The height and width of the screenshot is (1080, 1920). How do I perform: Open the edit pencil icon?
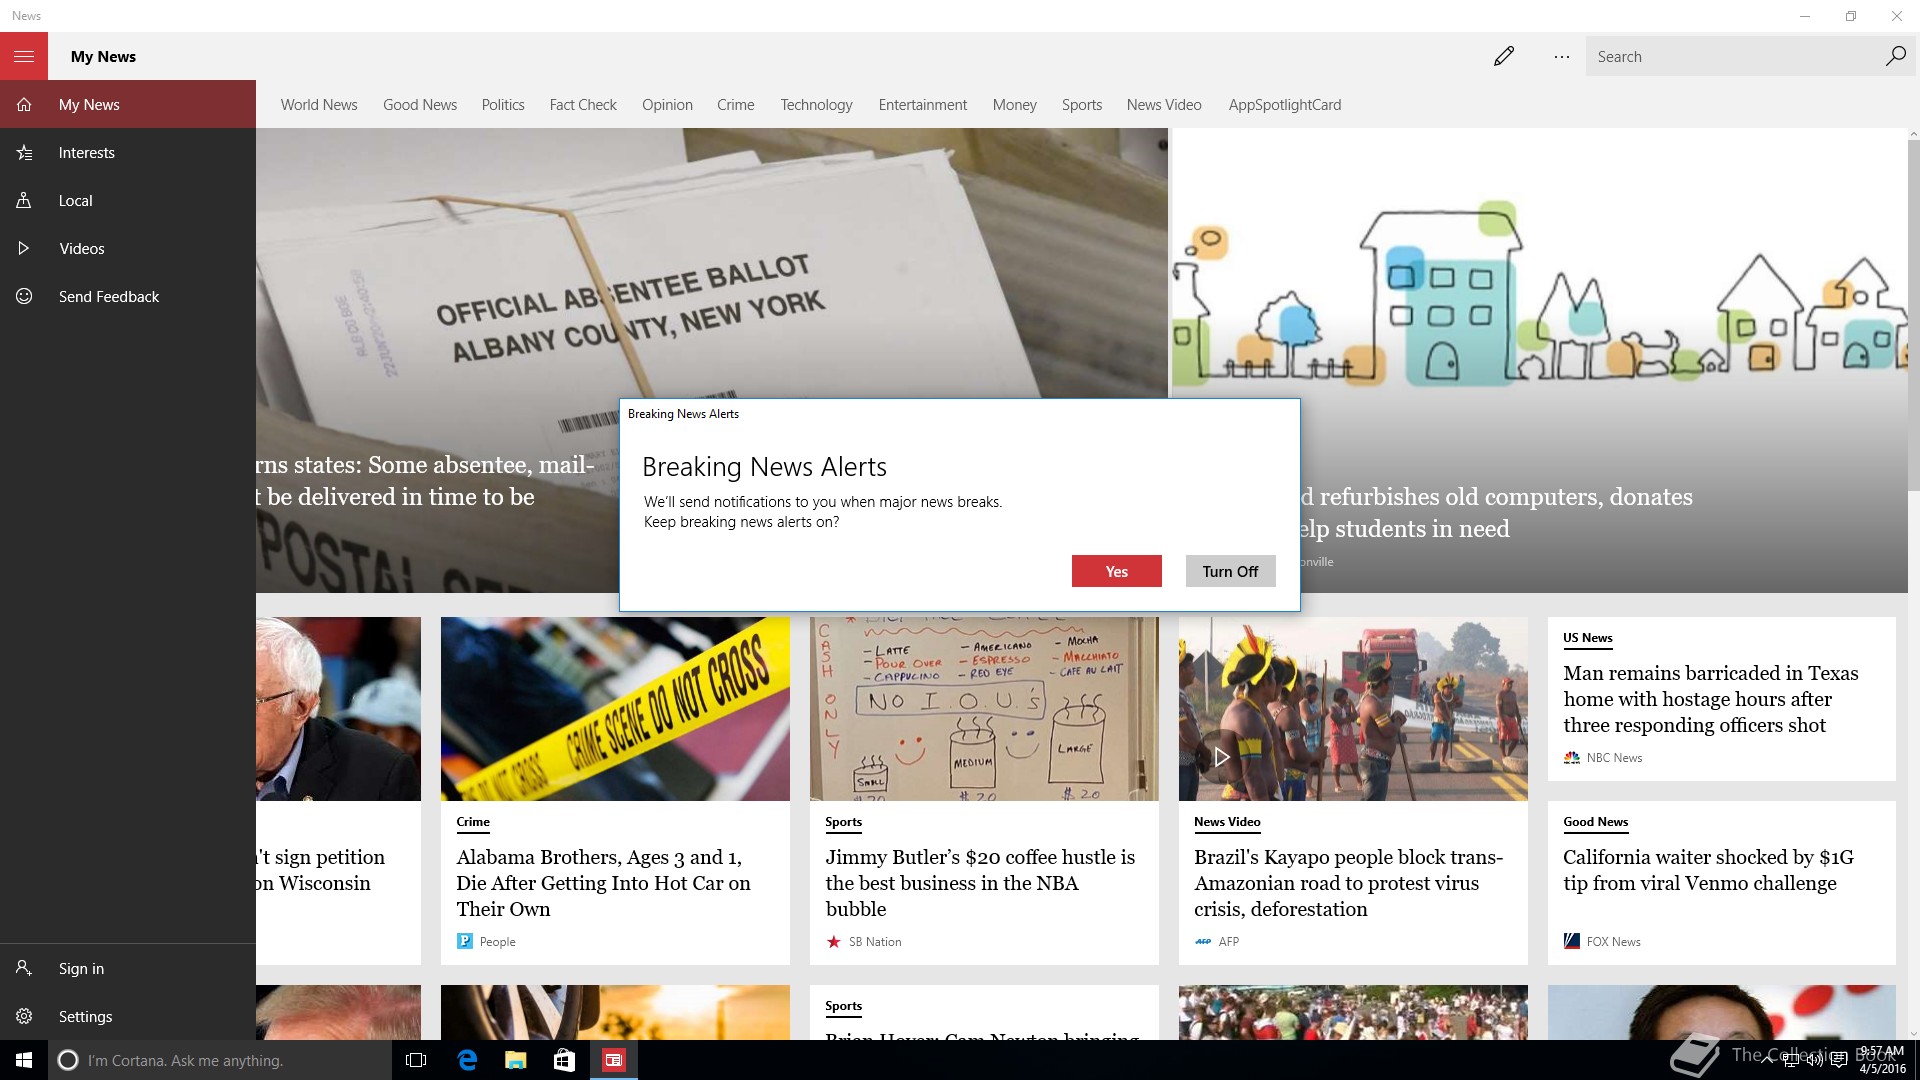tap(1503, 56)
